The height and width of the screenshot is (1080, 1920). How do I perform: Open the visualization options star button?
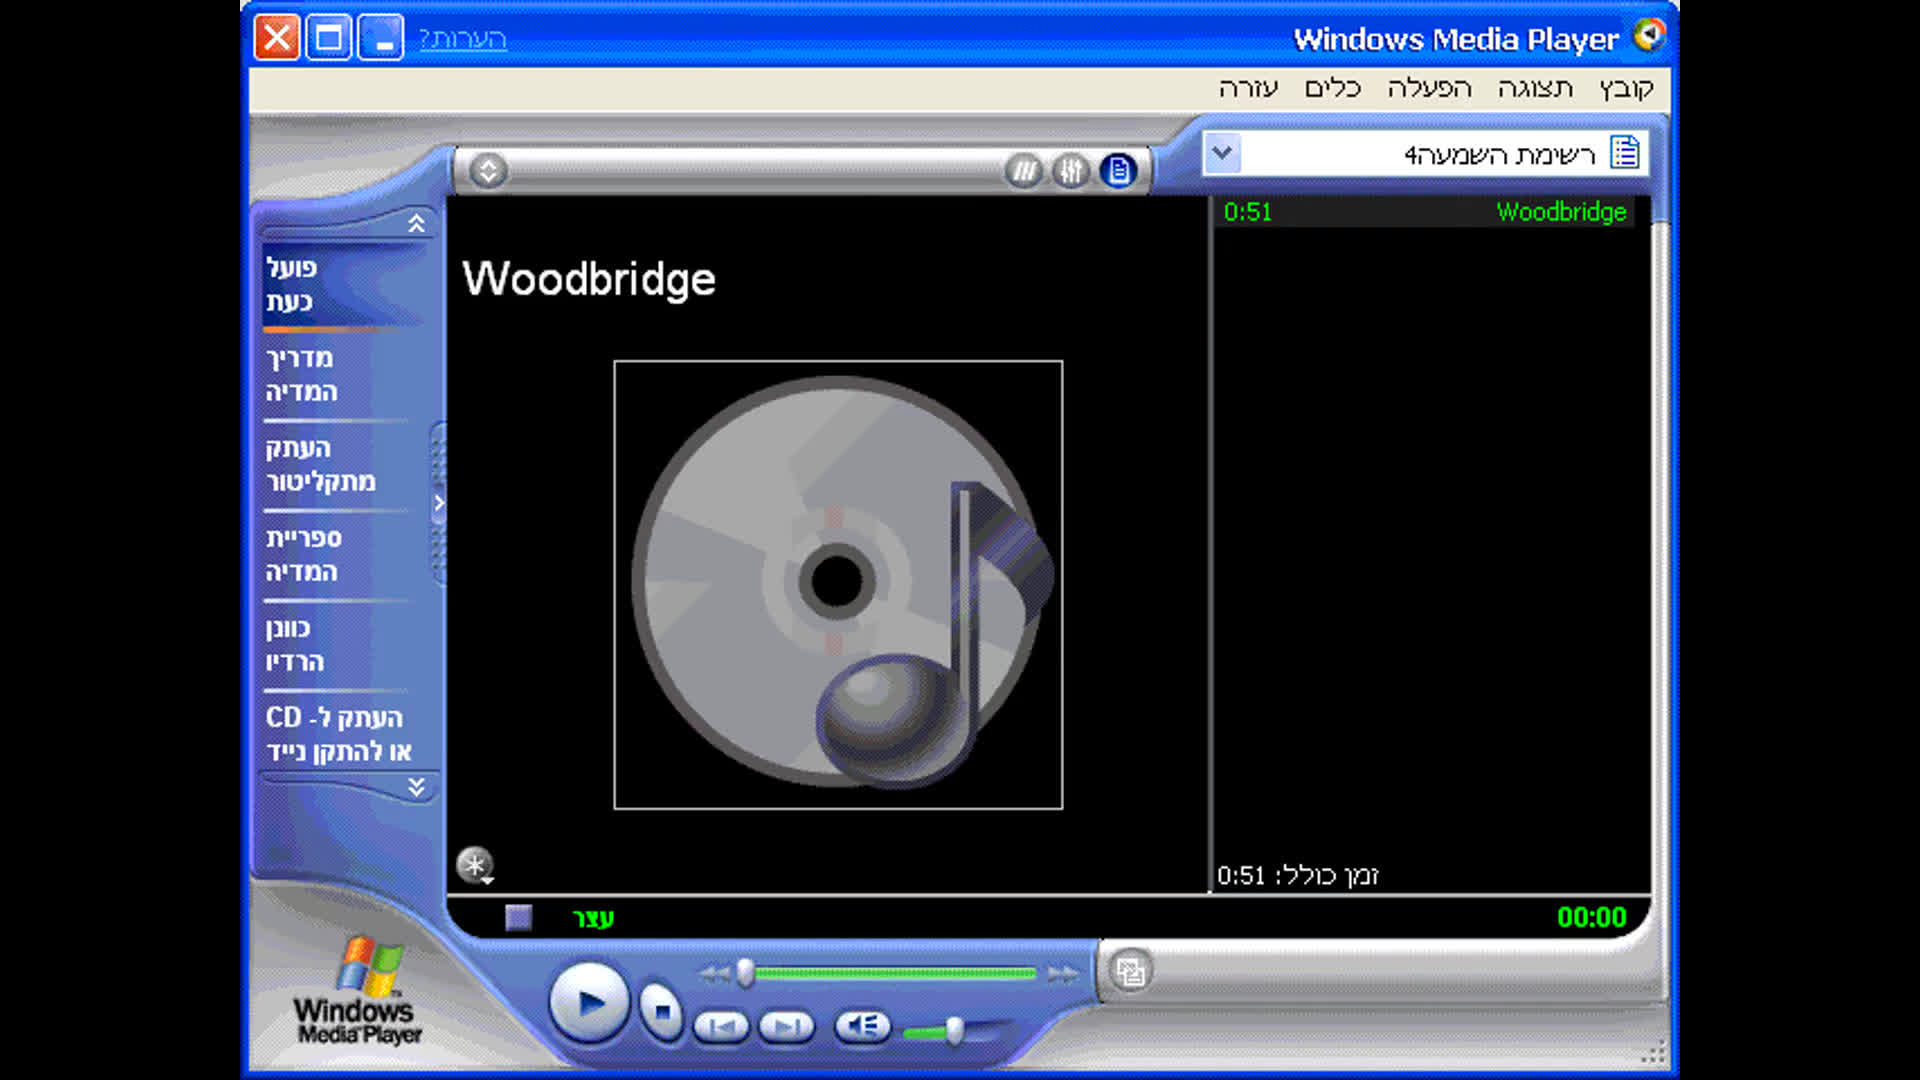pyautogui.click(x=475, y=865)
